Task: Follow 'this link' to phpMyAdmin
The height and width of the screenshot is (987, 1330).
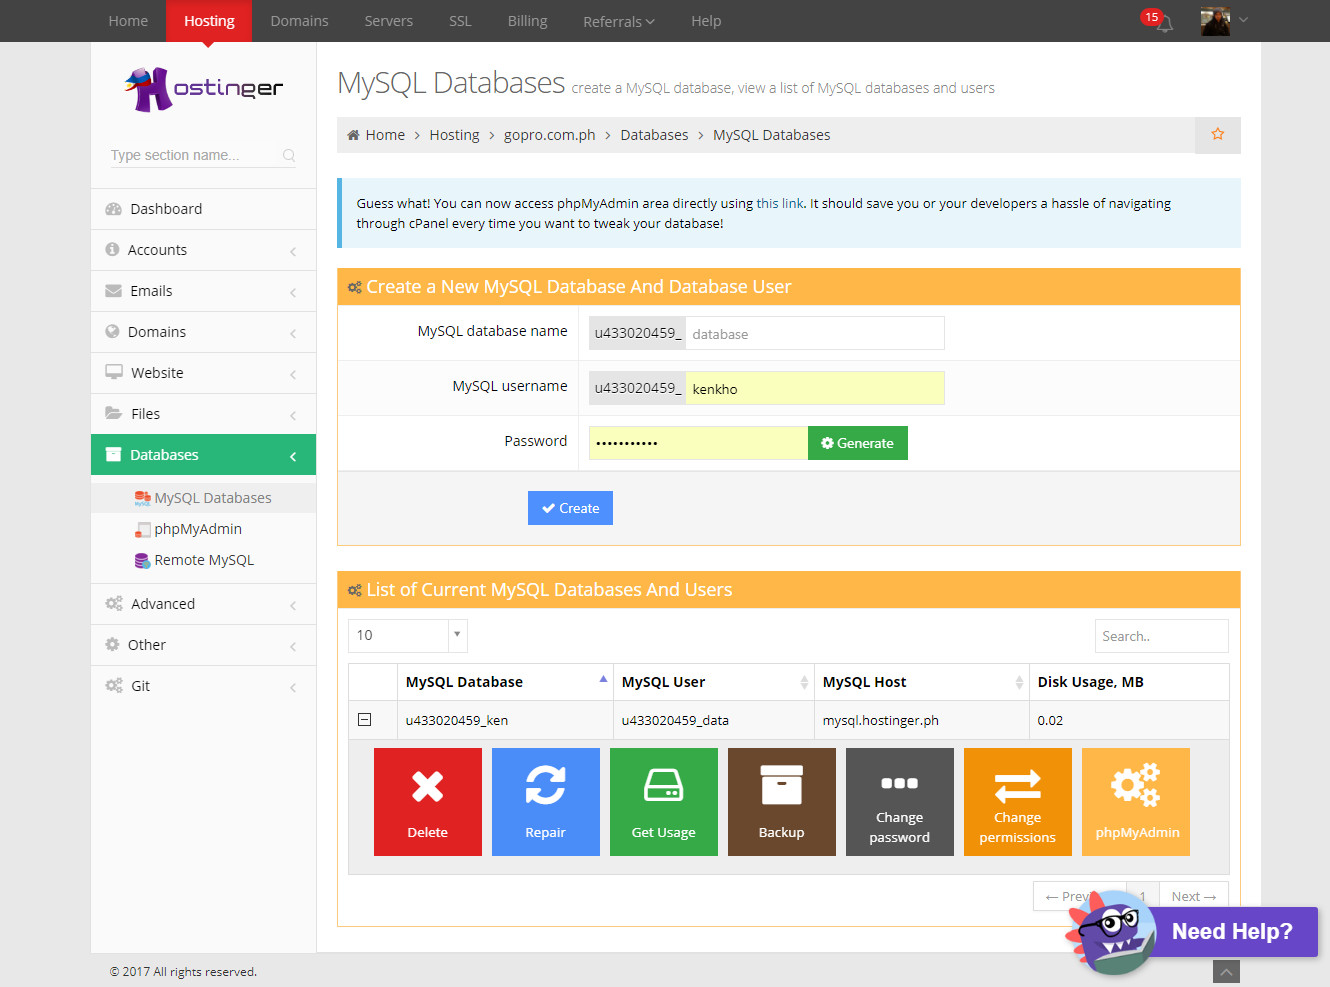Action: tap(780, 203)
